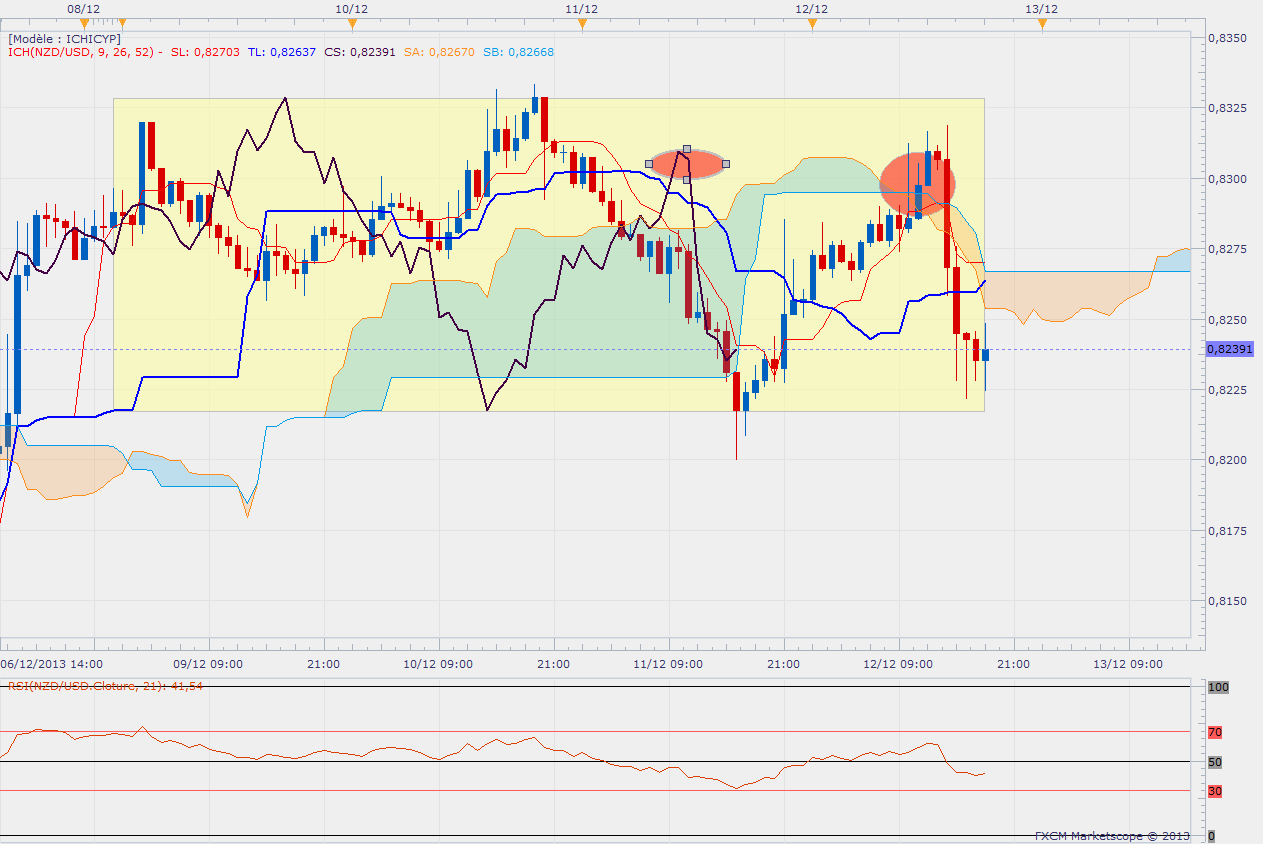The image size is (1263, 844).
Task: Click the 0,8300 price axis label
Action: (1227, 179)
